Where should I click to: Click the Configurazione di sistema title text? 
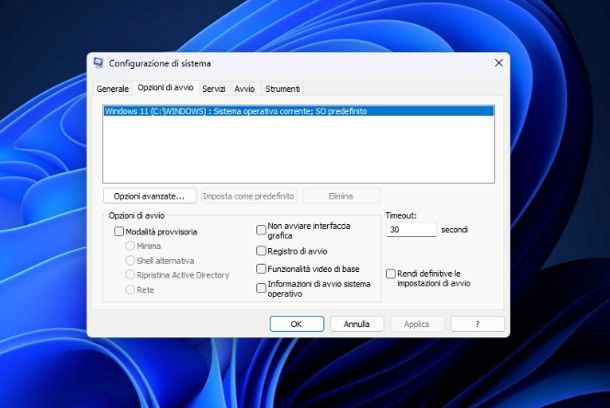click(160, 63)
